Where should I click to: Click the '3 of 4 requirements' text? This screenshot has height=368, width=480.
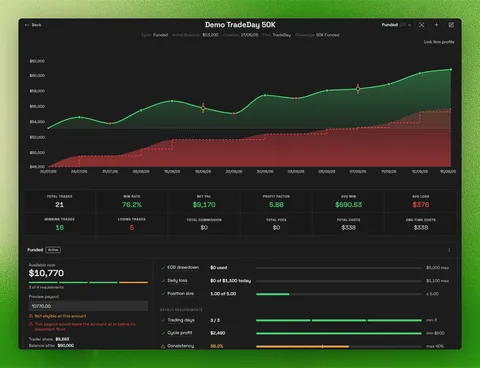(46, 287)
